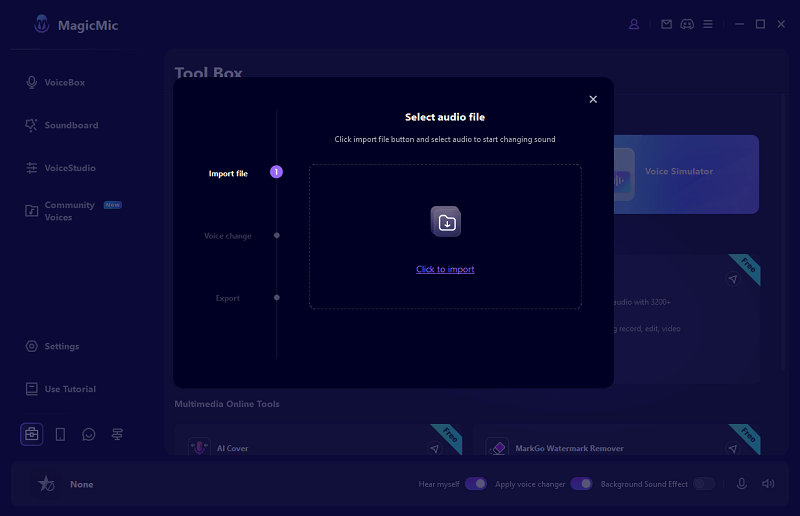Viewport: 800px width, 516px height.
Task: Switch to VoiceStudio in the sidebar
Action: pos(69,168)
